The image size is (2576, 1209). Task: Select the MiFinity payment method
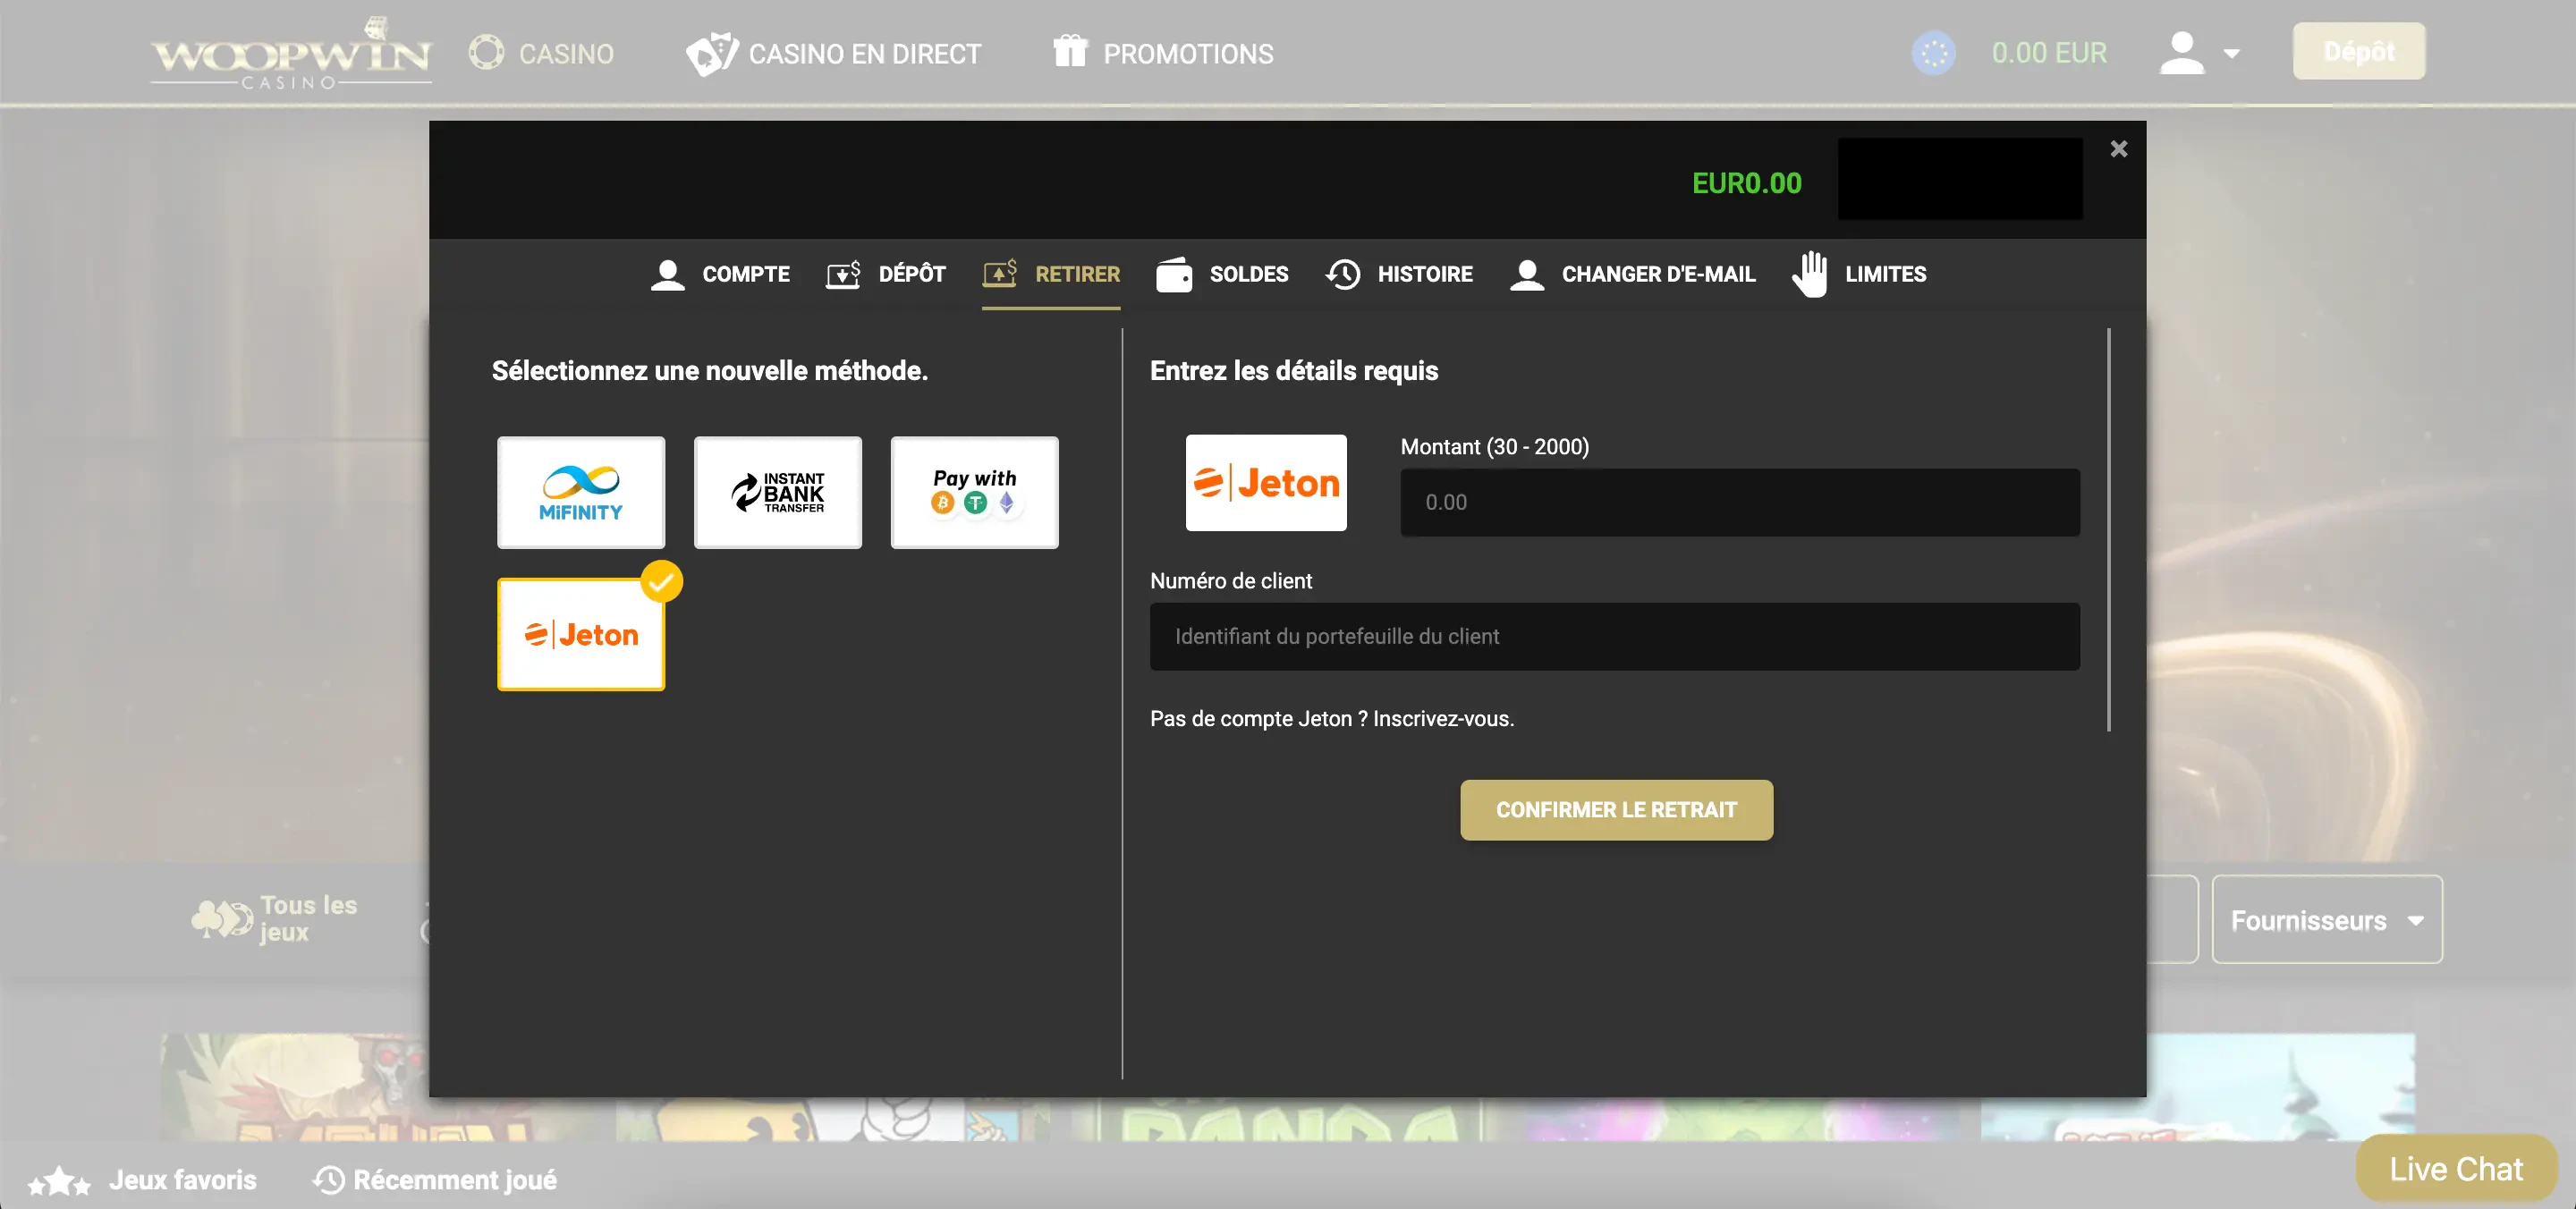[x=580, y=492]
